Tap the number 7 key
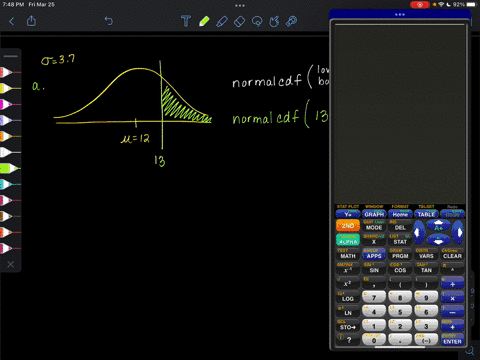 pos(374,297)
